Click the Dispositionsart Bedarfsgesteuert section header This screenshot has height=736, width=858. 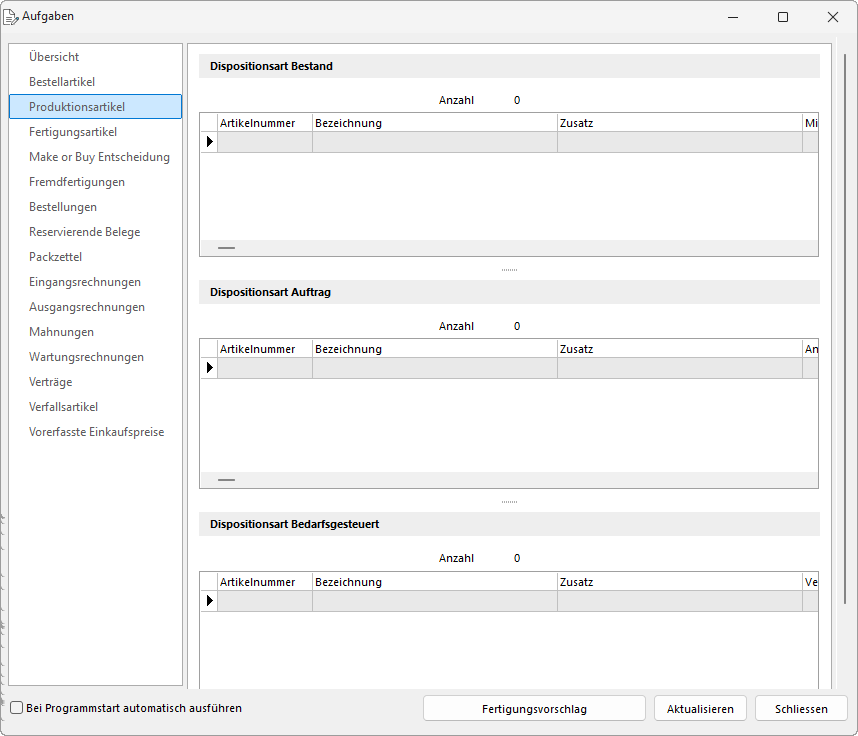[x=509, y=524]
